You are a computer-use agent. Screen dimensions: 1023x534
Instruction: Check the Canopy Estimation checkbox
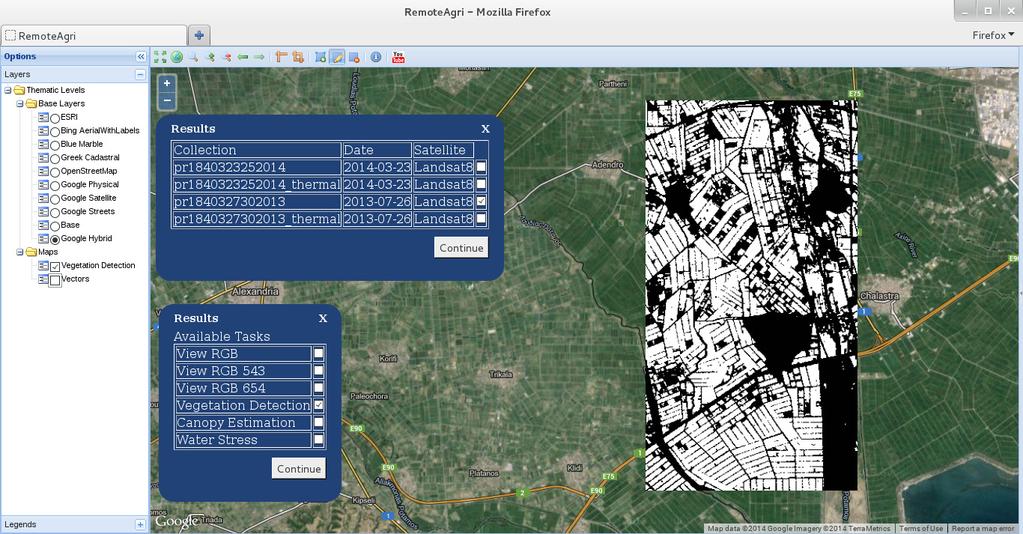click(x=318, y=422)
